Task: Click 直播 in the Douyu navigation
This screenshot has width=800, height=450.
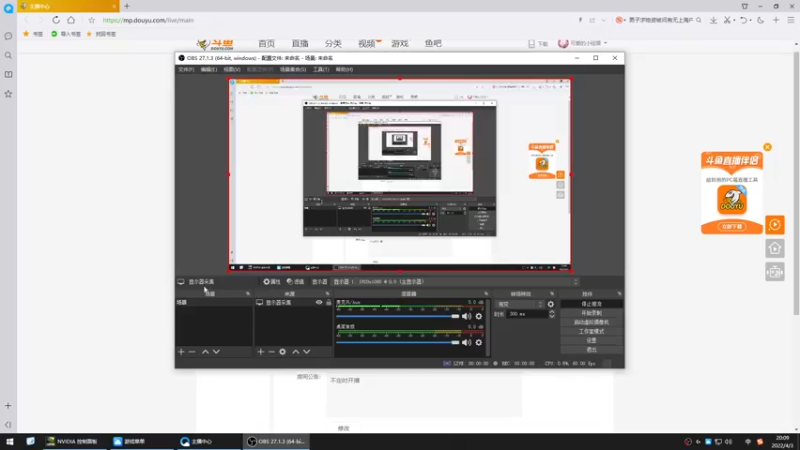Action: click(x=300, y=43)
